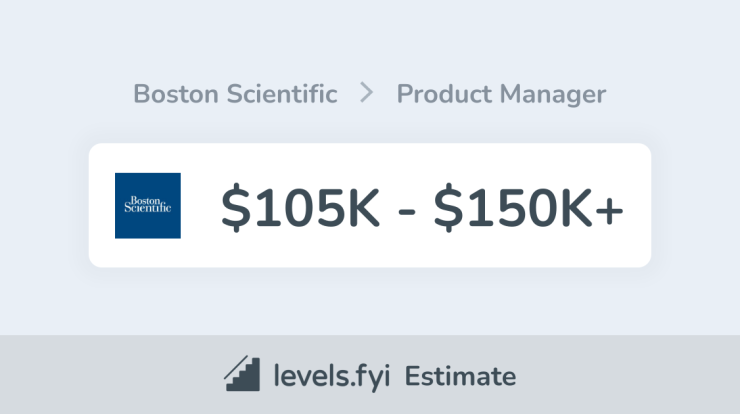This screenshot has height=414, width=740.
Task: Click the $150K+ upper salary figure
Action: click(x=529, y=207)
